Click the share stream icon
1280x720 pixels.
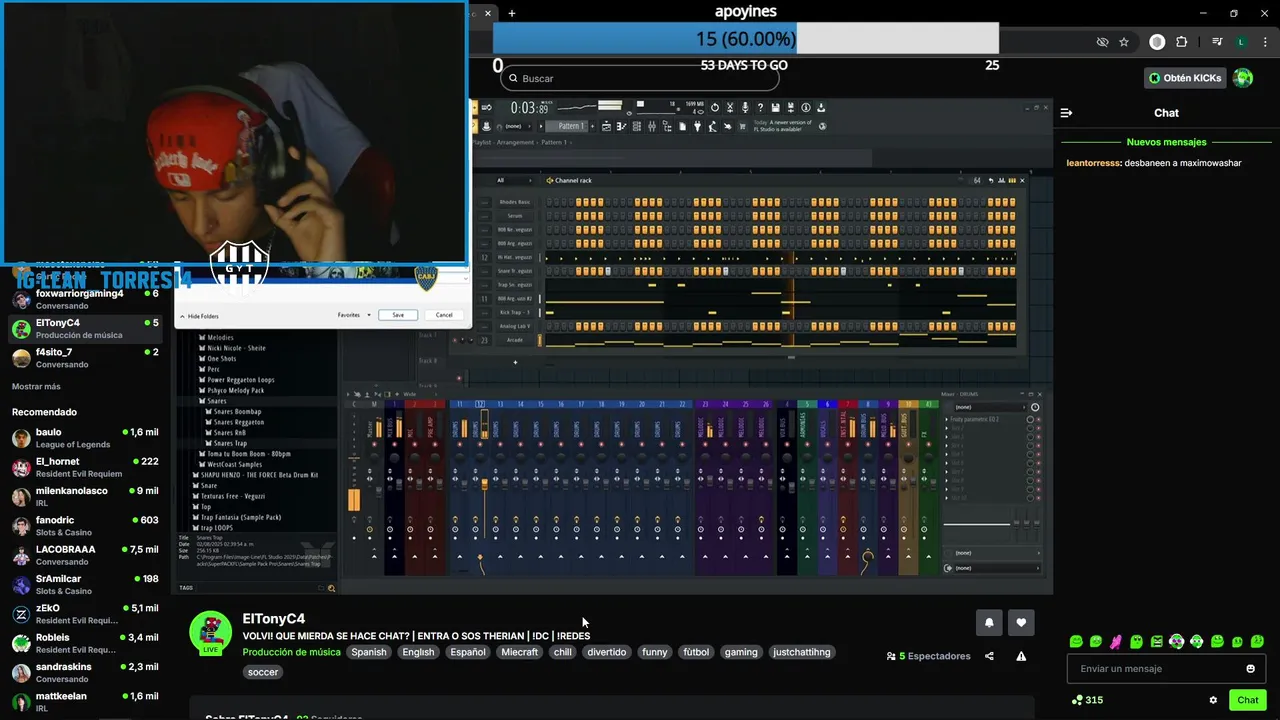[x=989, y=656]
